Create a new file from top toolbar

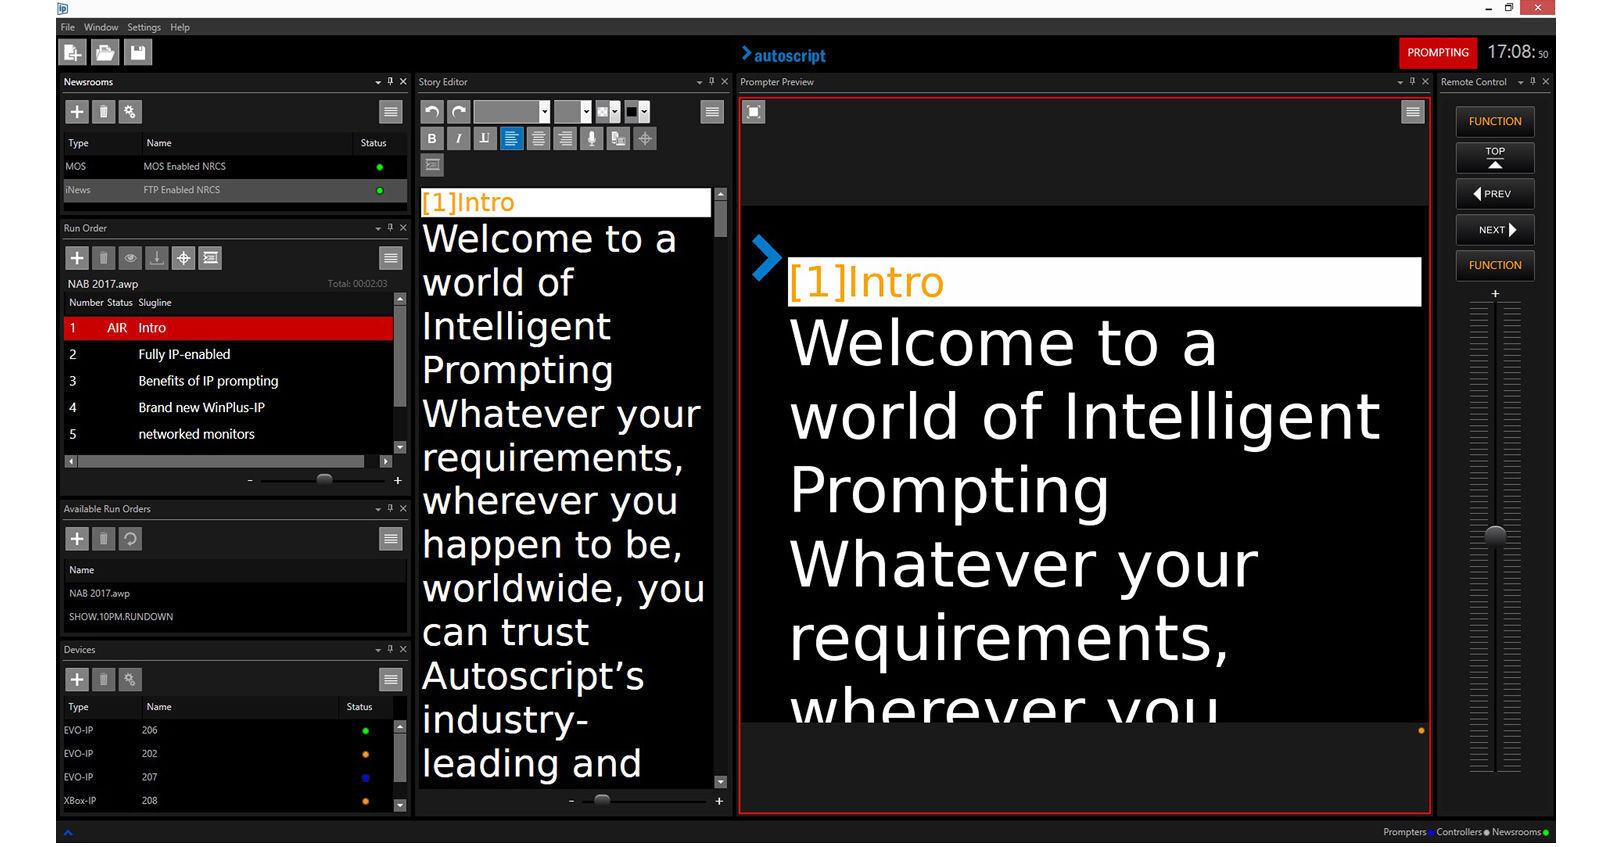pyautogui.click(x=73, y=53)
